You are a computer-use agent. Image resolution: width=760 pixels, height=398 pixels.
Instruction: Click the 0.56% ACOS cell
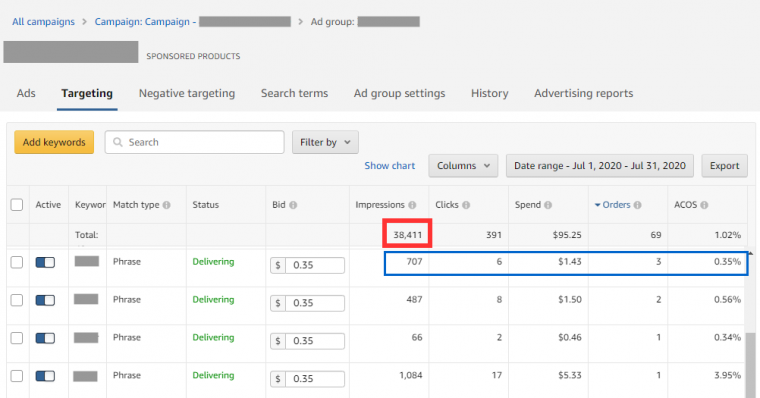coord(728,300)
